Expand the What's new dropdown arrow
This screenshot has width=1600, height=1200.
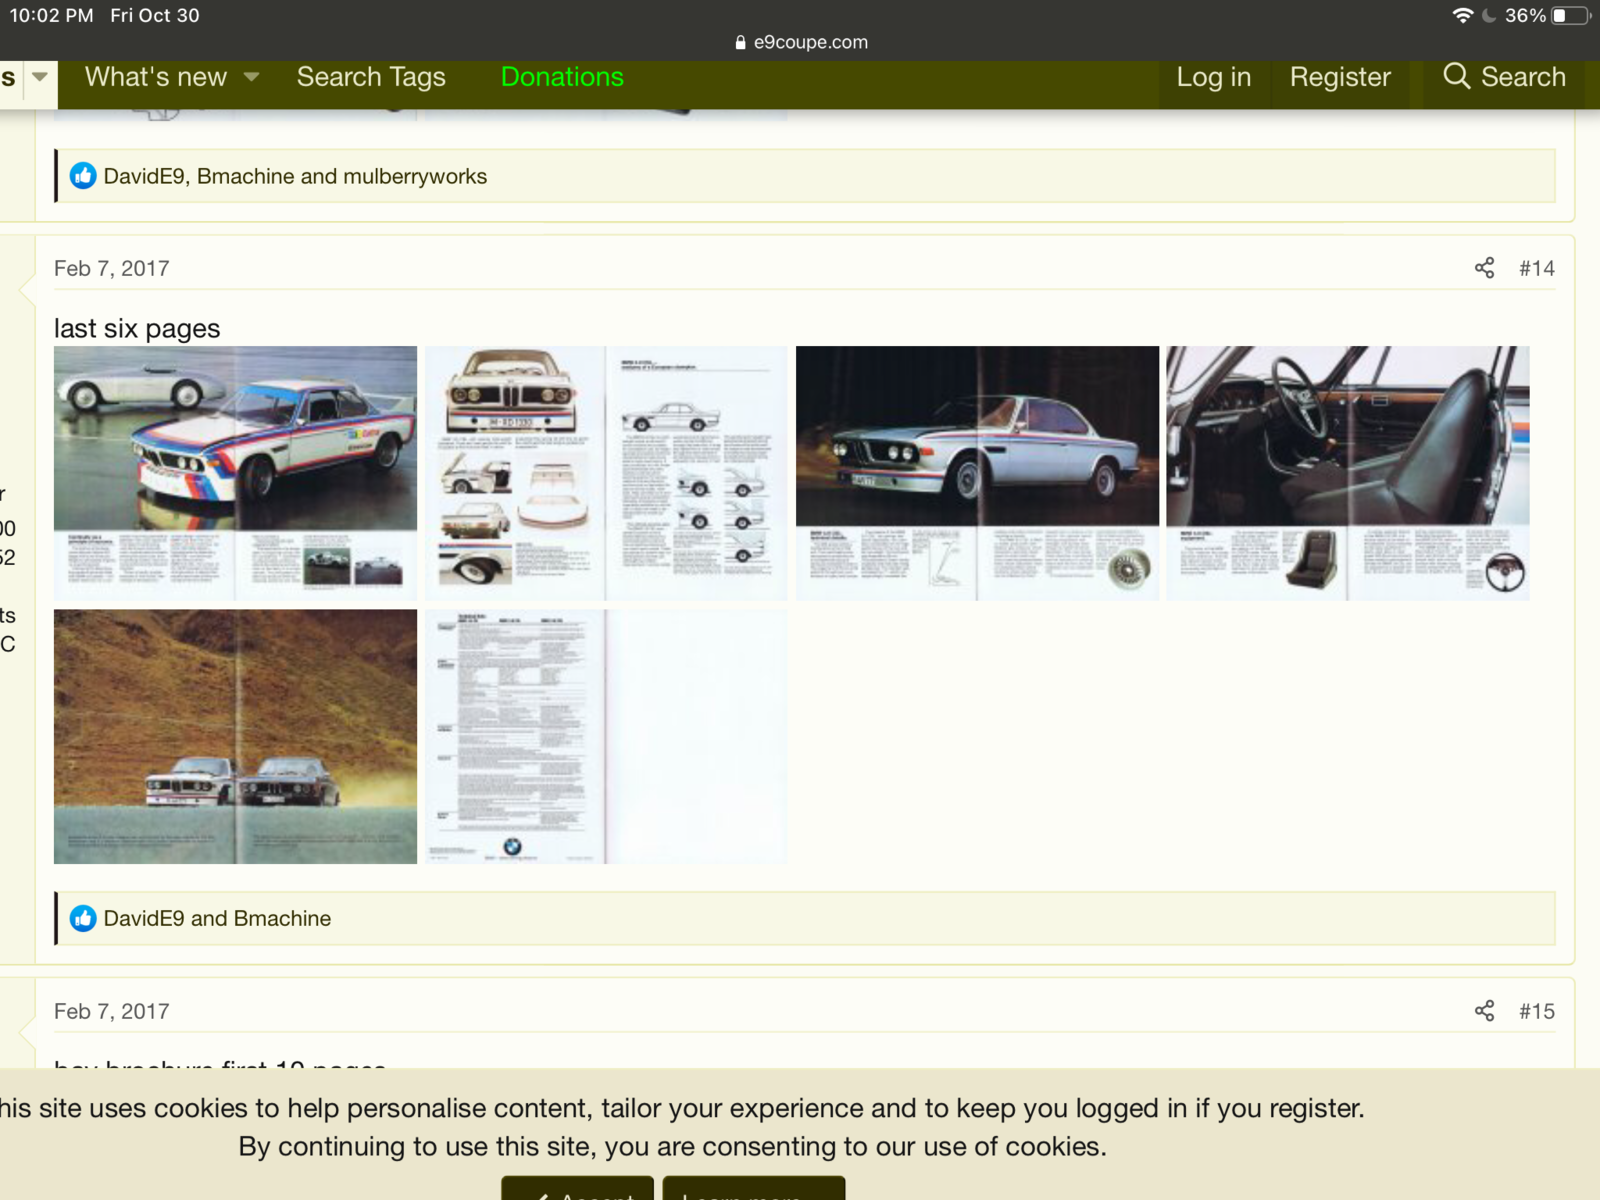(x=252, y=77)
